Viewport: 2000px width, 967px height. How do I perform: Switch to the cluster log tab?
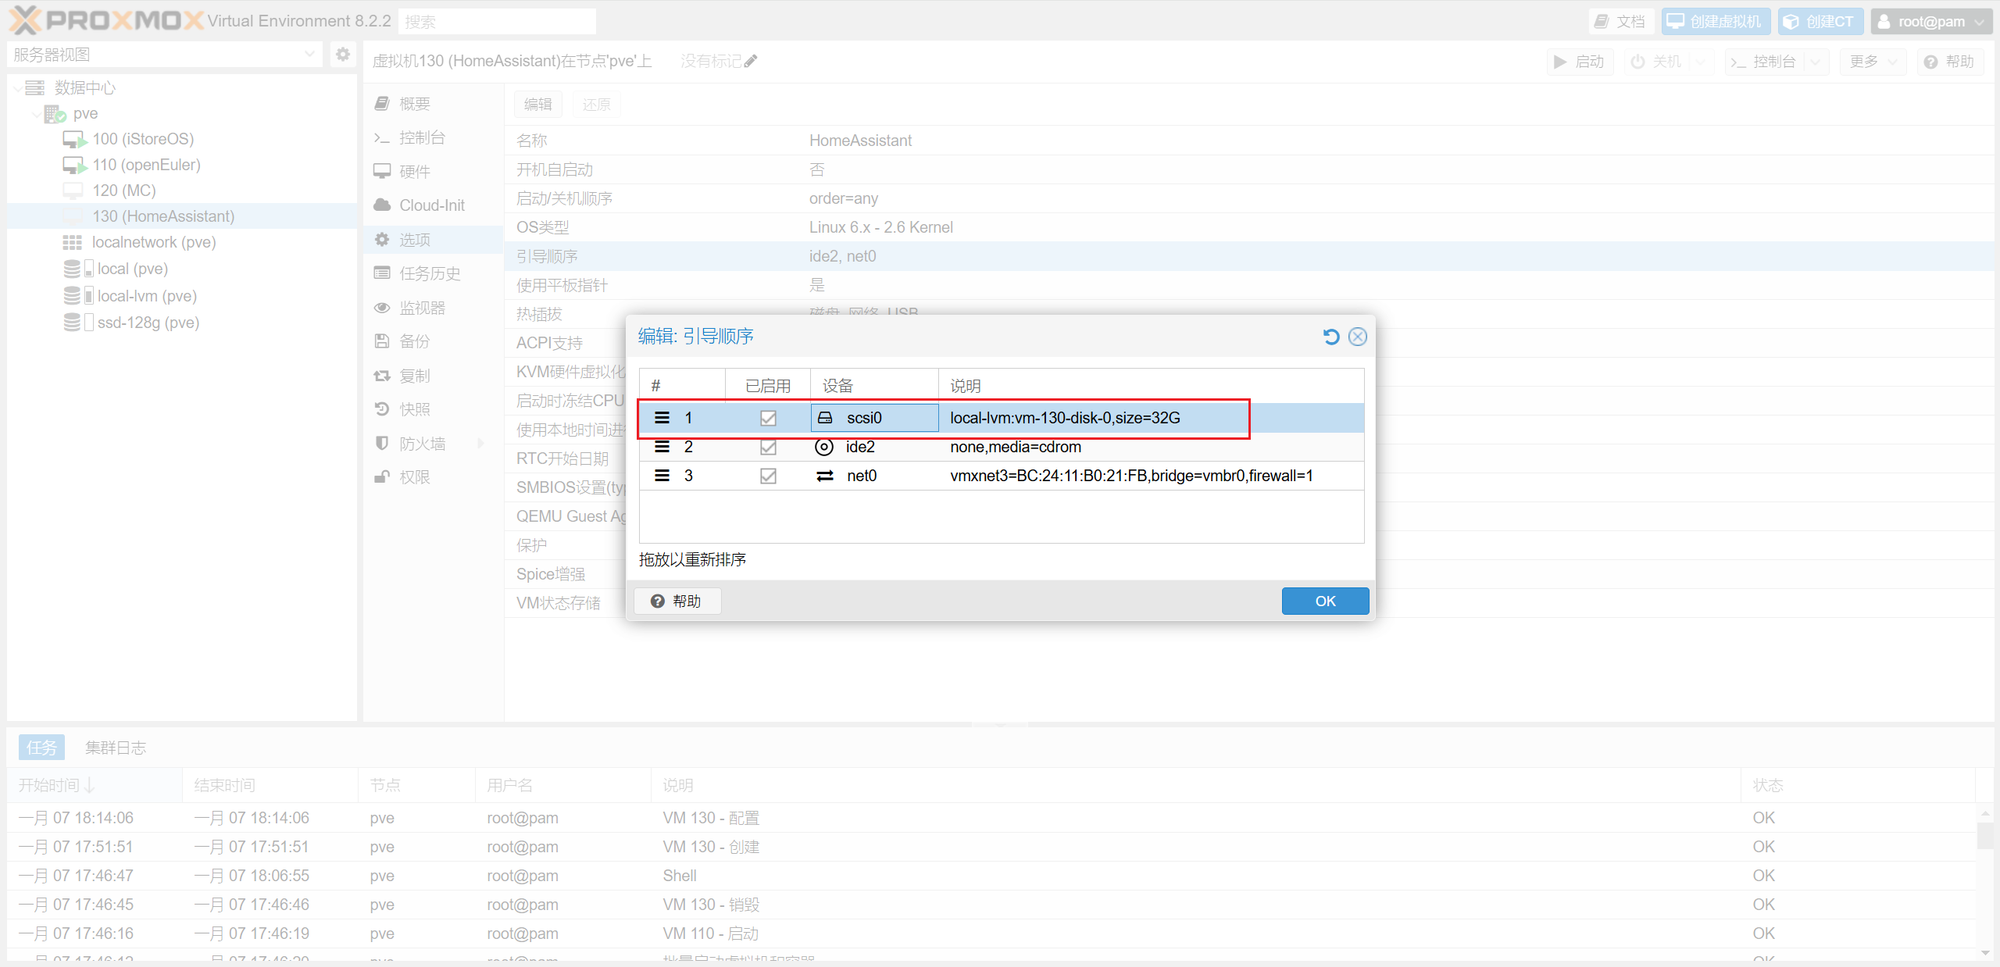click(115, 748)
